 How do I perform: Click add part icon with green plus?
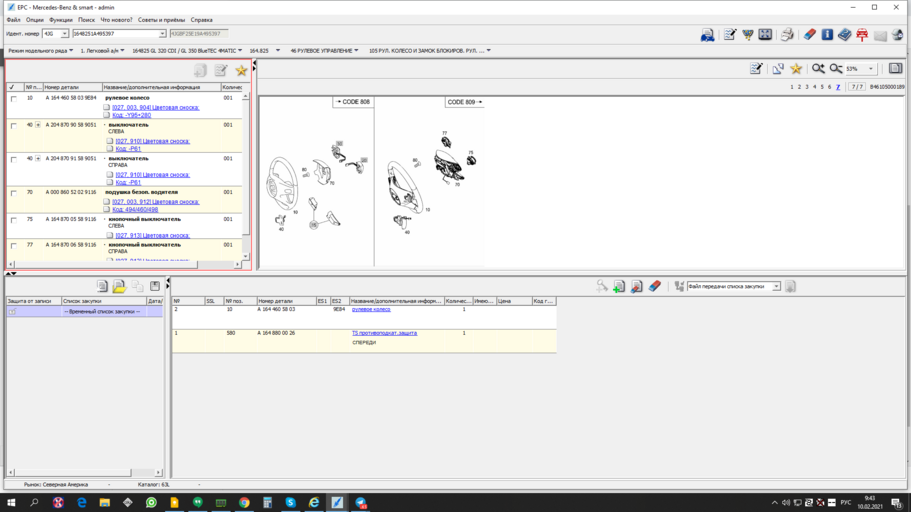coord(619,287)
